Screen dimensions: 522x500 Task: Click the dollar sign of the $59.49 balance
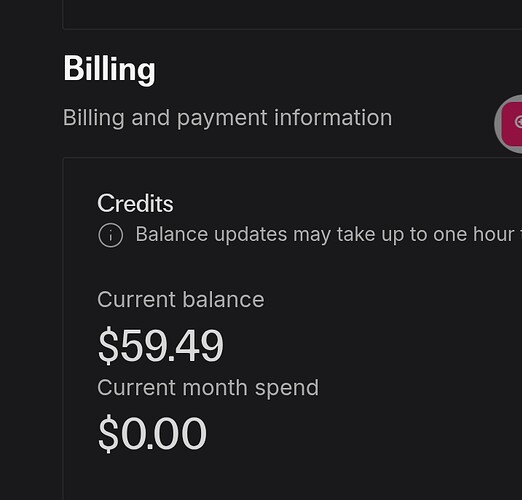point(108,345)
